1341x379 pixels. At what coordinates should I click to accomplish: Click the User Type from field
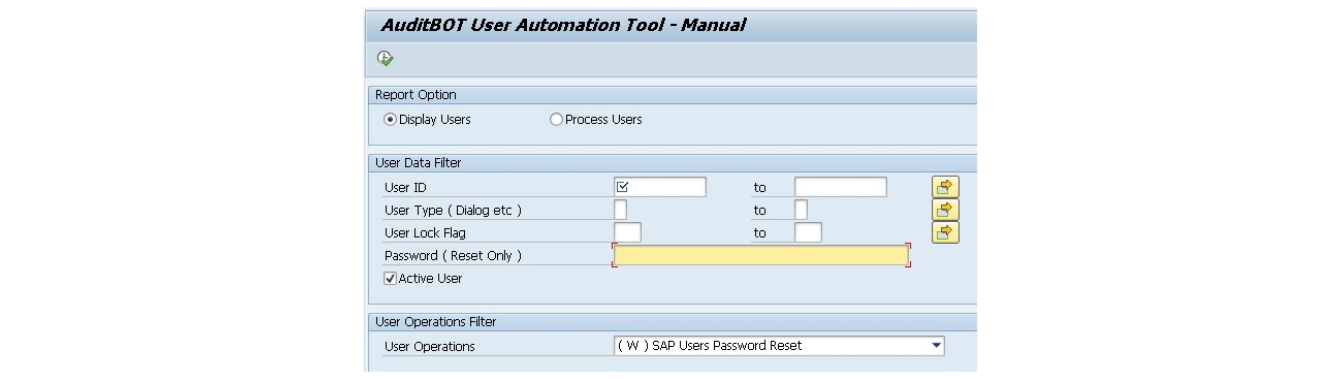[621, 210]
